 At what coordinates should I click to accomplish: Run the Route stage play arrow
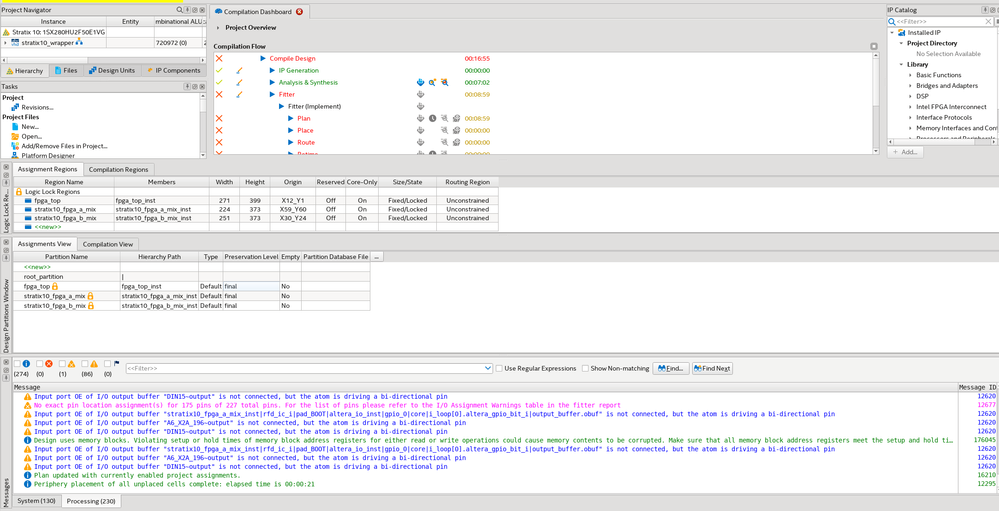(291, 142)
